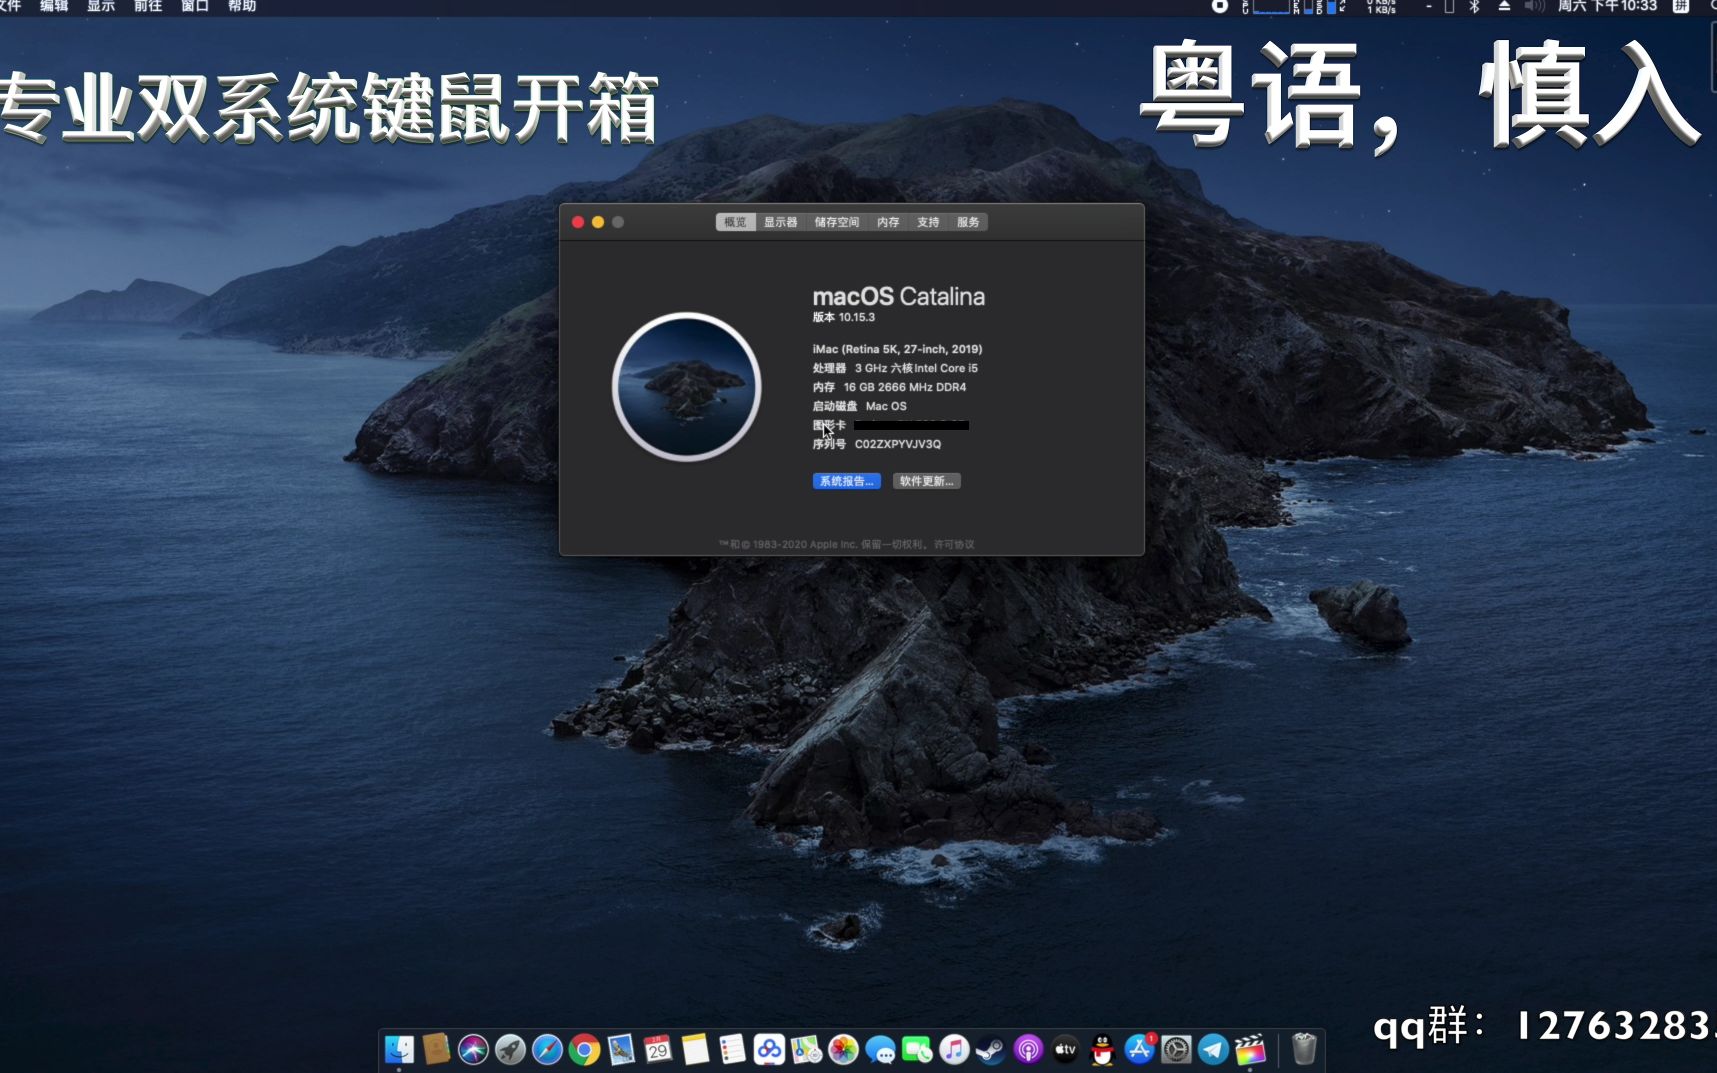The image size is (1717, 1073).
Task: Switch to the 显示器 tab
Action: (x=780, y=222)
